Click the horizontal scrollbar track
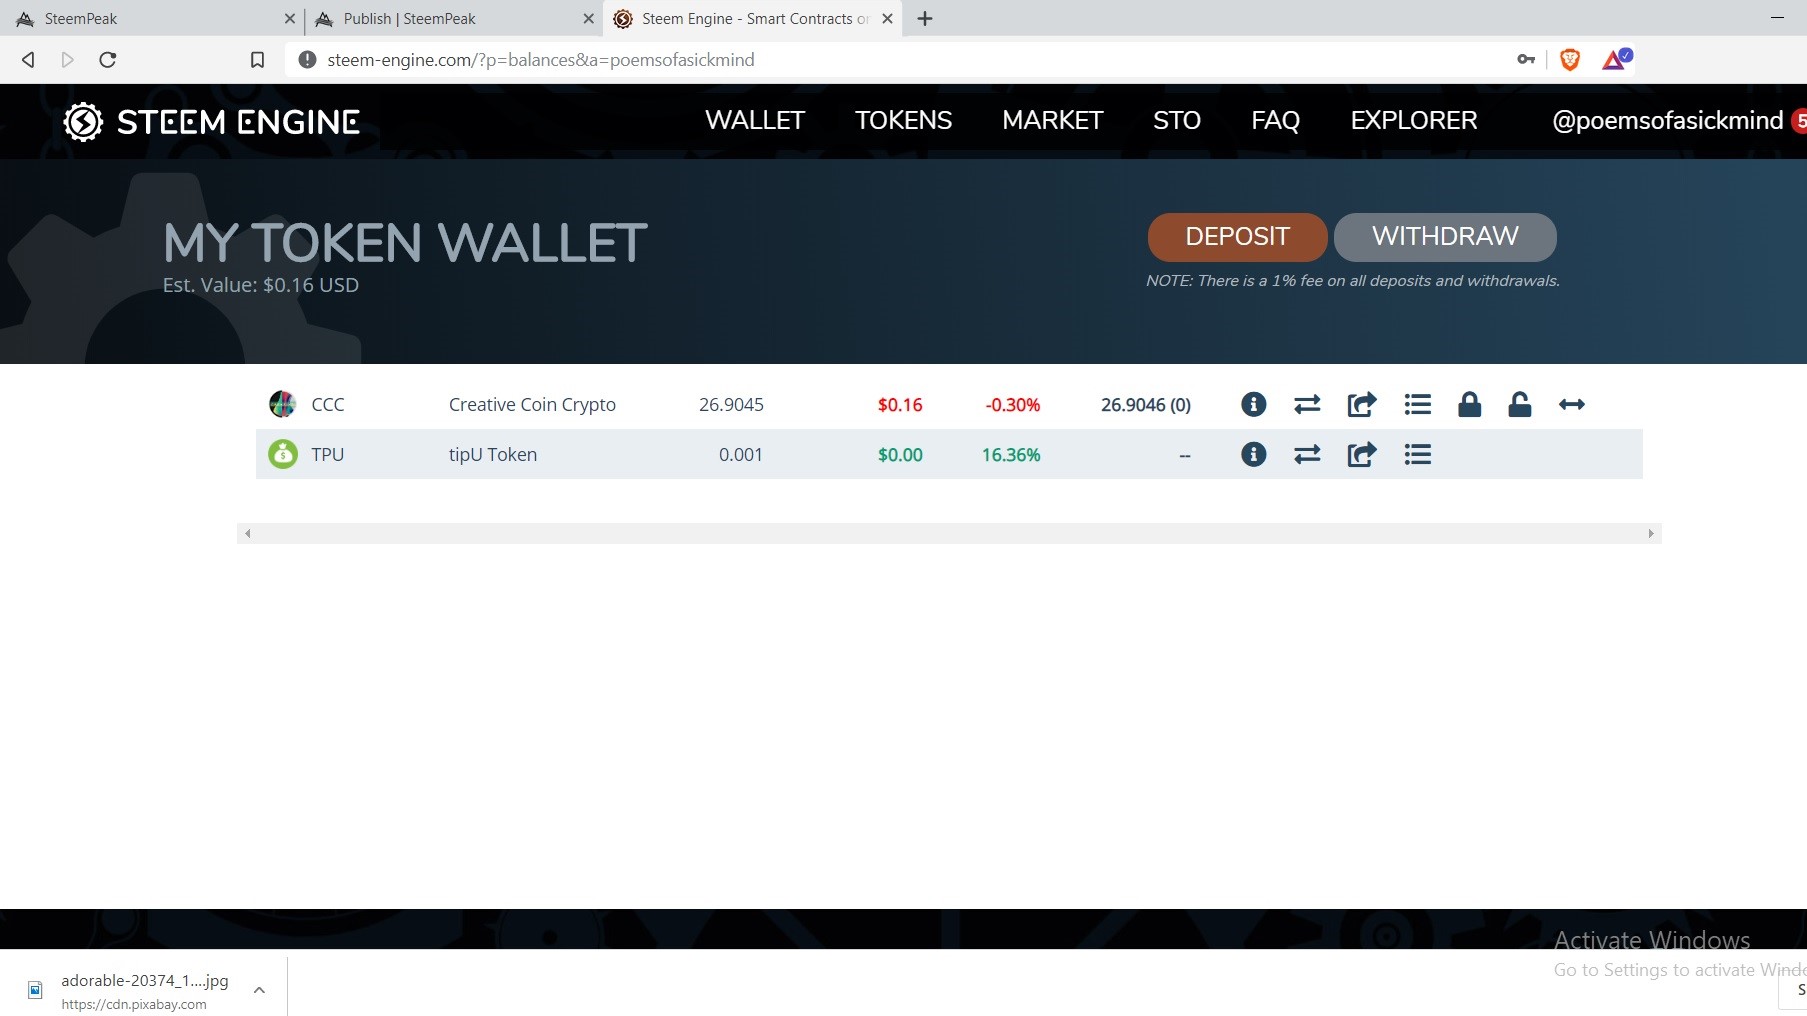 point(949,533)
